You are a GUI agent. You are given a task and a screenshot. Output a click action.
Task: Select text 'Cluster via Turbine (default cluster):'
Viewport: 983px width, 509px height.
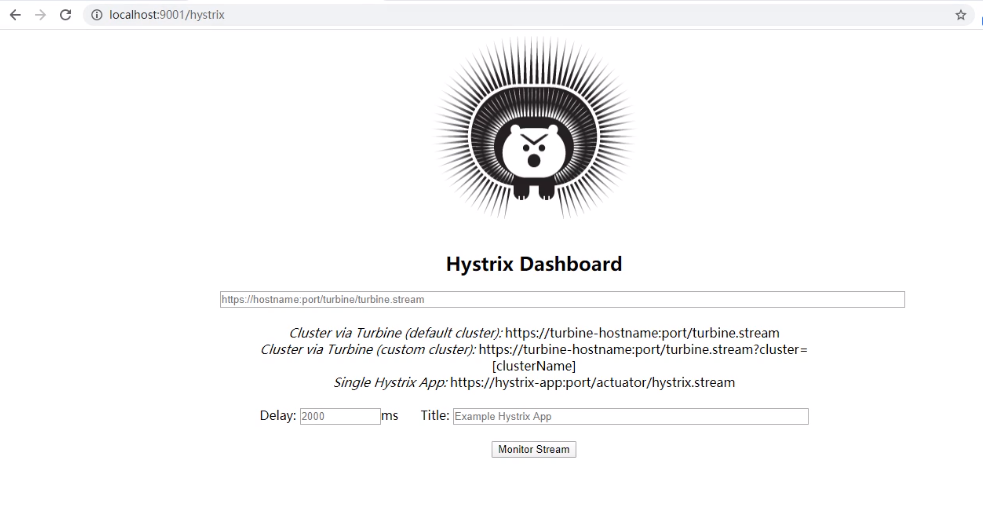pyautogui.click(x=396, y=333)
